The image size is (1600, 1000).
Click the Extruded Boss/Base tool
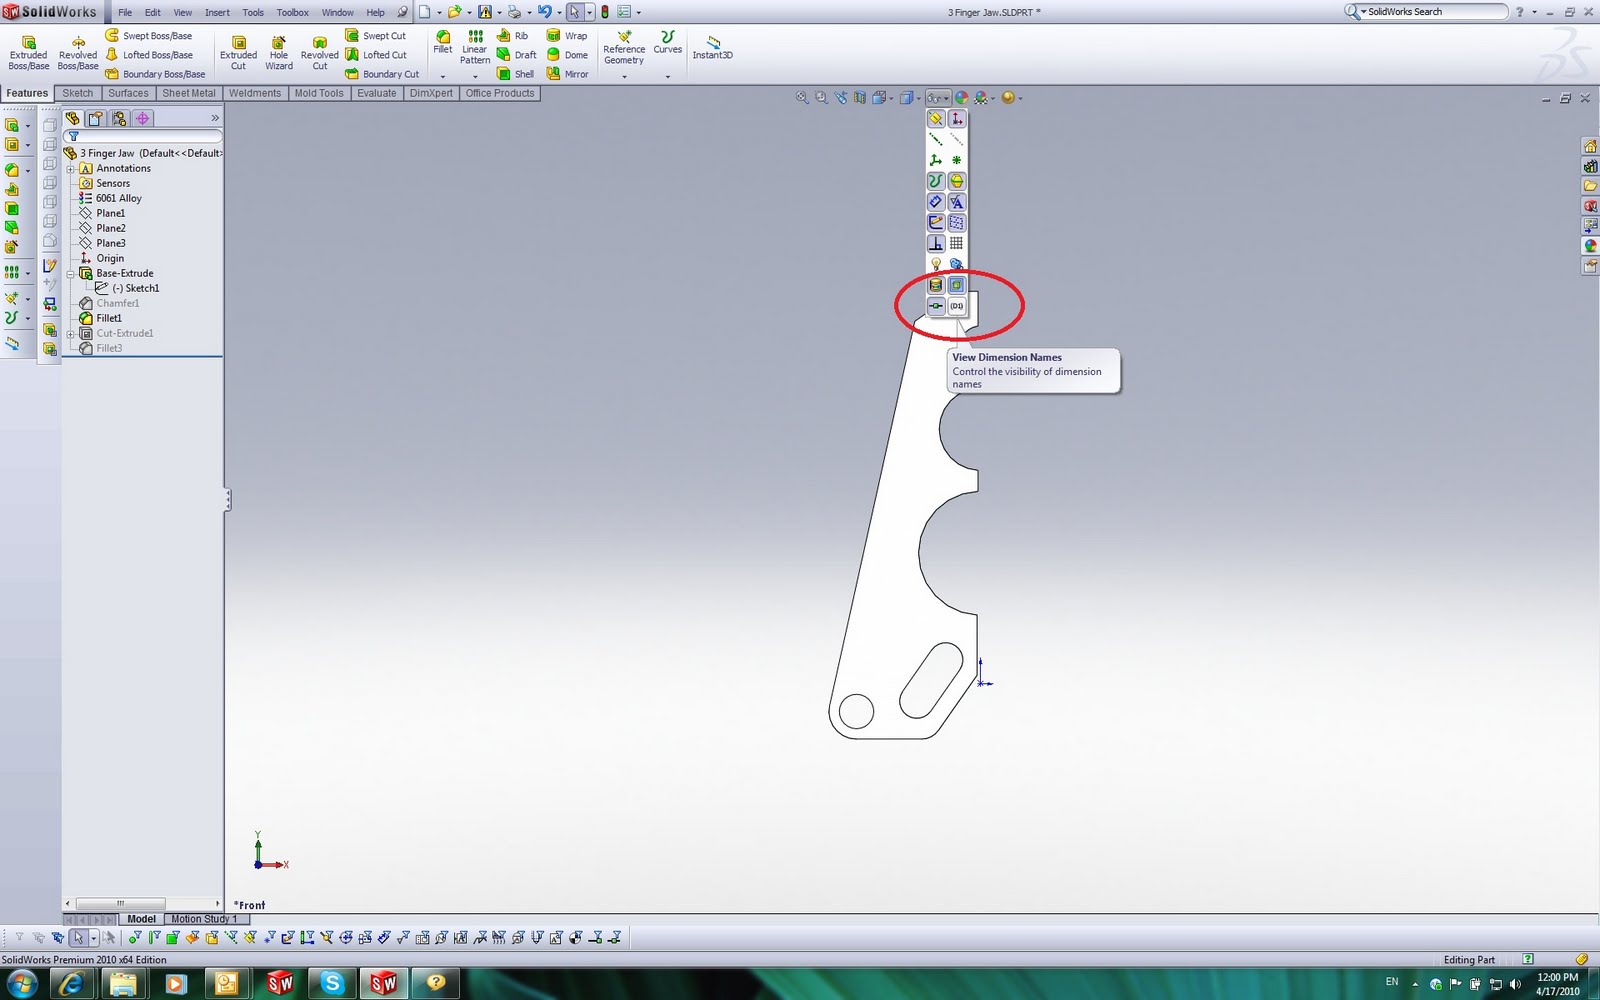[x=29, y=53]
